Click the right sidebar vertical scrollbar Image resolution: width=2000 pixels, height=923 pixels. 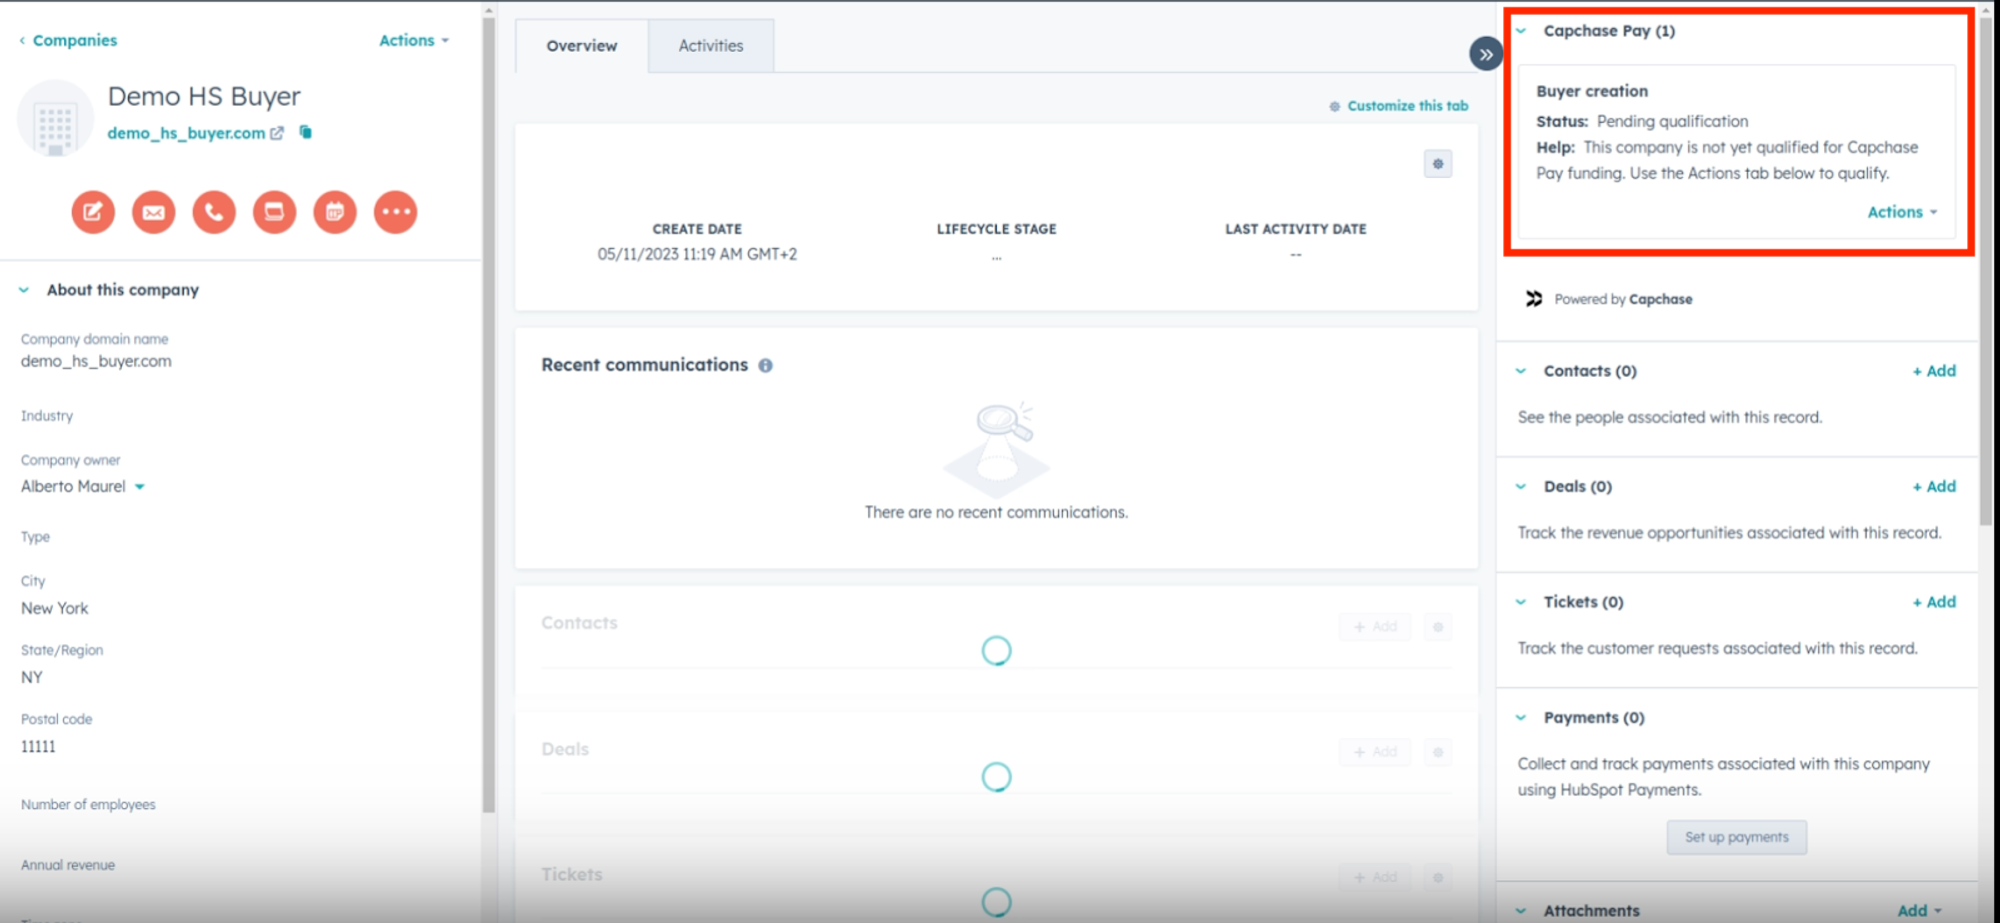pyautogui.click(x=1985, y=270)
